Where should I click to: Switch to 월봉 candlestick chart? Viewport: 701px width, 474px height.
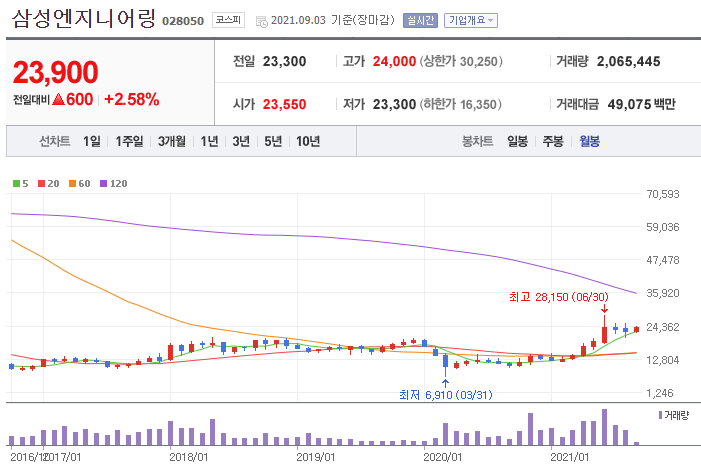pos(589,141)
